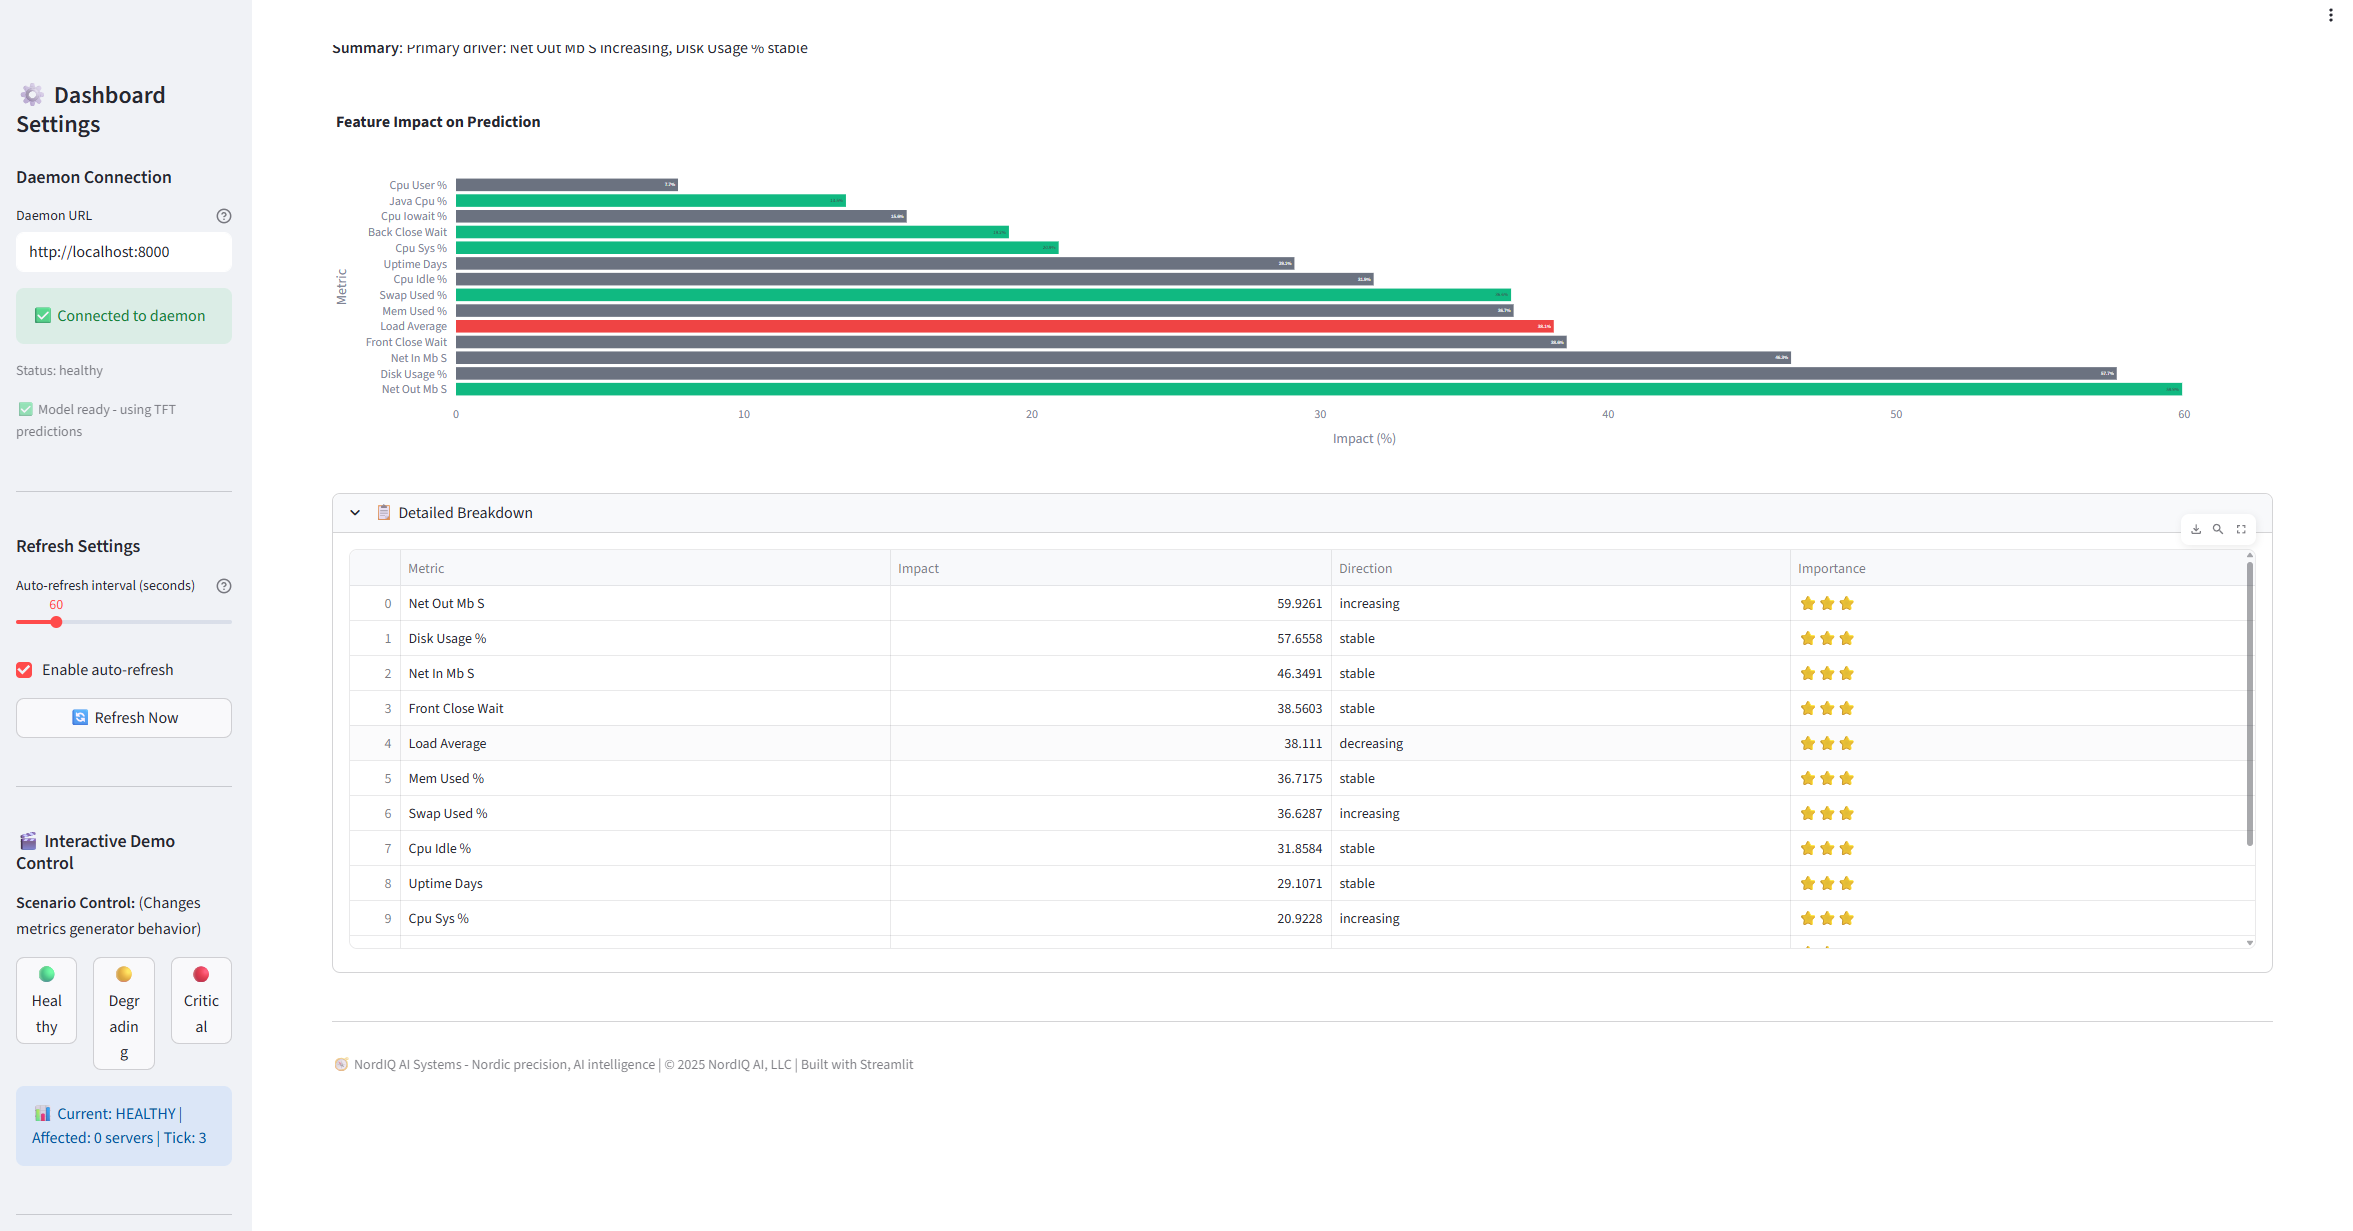Select the Critical scenario button
This screenshot has width=2353, height=1231.
click(201, 1000)
